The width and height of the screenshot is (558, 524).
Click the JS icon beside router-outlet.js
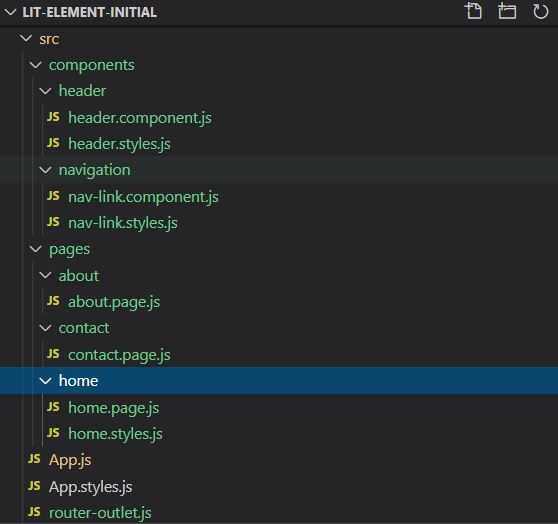click(34, 512)
